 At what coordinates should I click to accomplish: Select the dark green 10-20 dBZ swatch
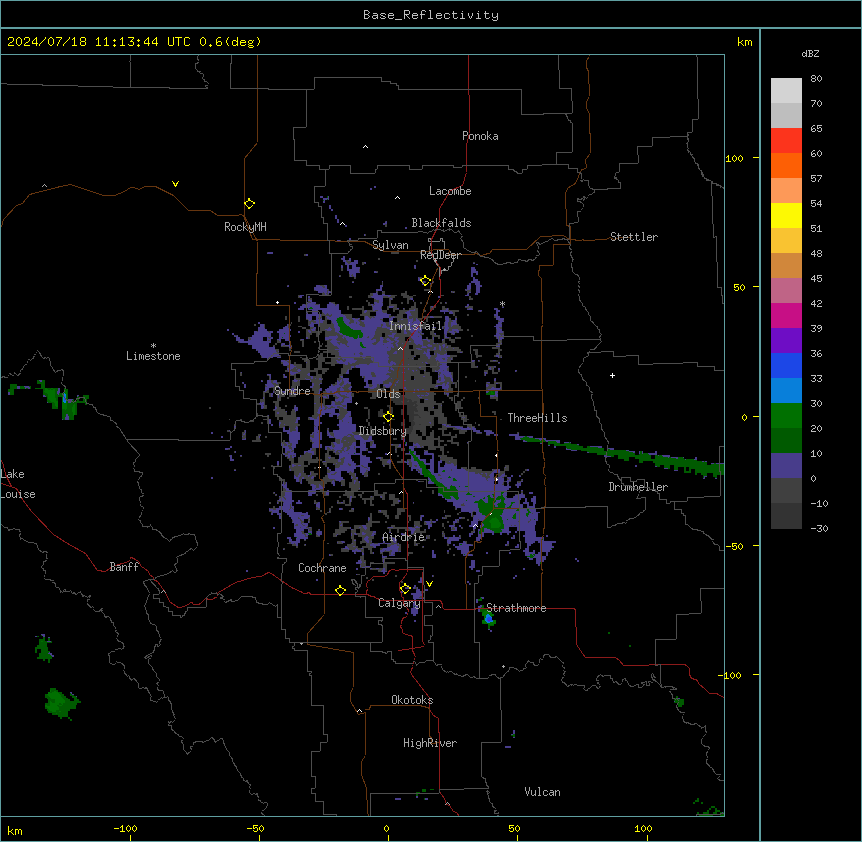(786, 441)
